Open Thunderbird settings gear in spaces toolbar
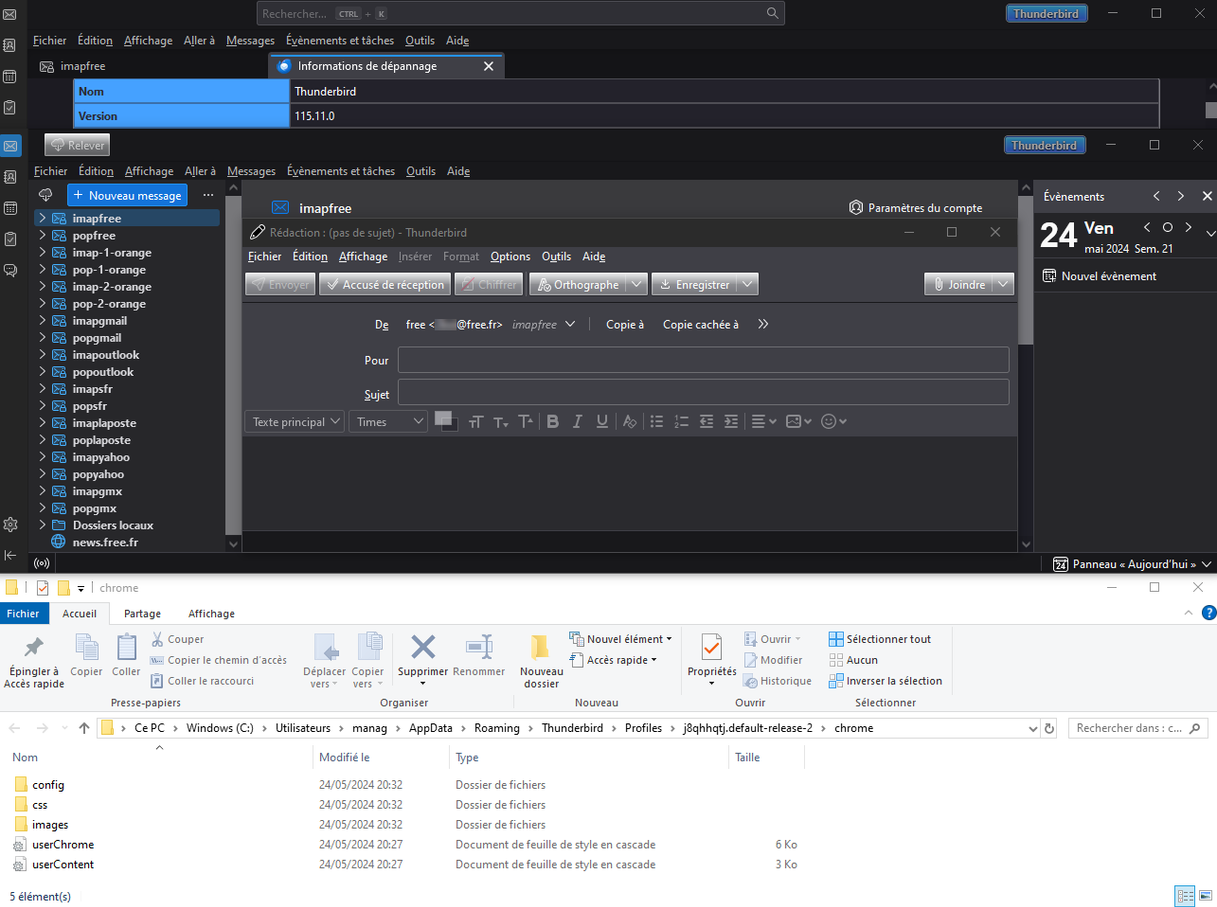 tap(10, 525)
